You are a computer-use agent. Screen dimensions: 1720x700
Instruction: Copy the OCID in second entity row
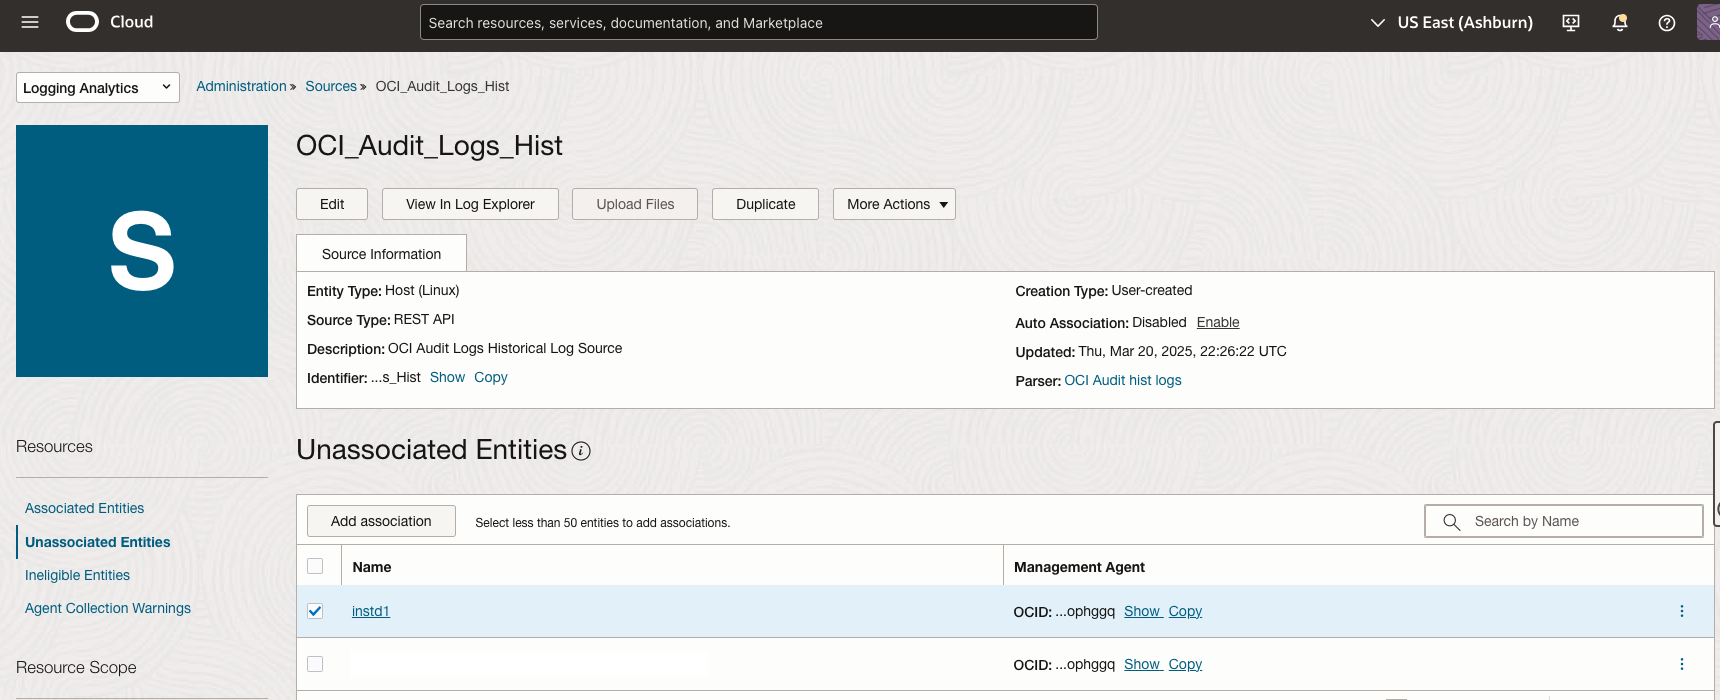(x=1185, y=664)
